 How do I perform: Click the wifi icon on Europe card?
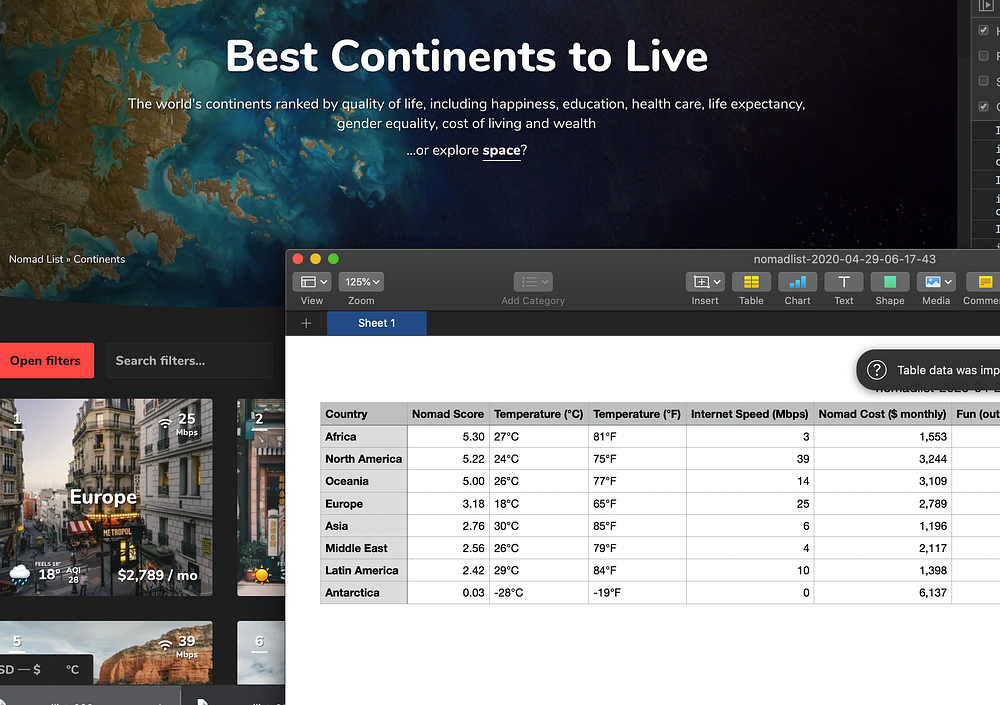(165, 422)
